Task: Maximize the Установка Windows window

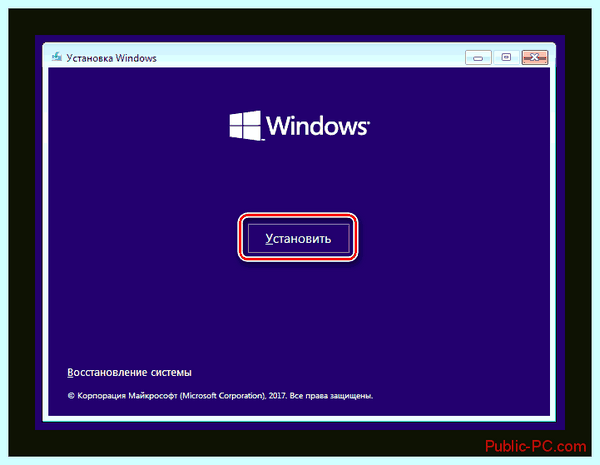Action: (x=506, y=57)
